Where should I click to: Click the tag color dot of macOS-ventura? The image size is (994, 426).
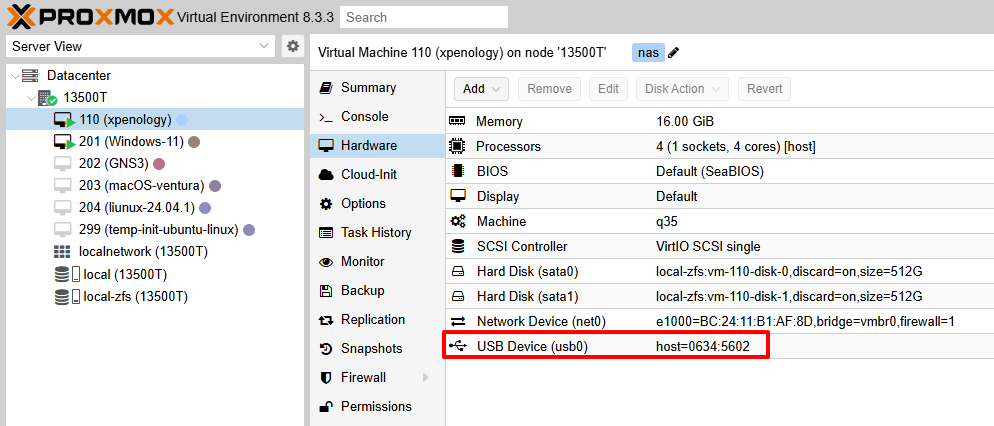(x=215, y=186)
